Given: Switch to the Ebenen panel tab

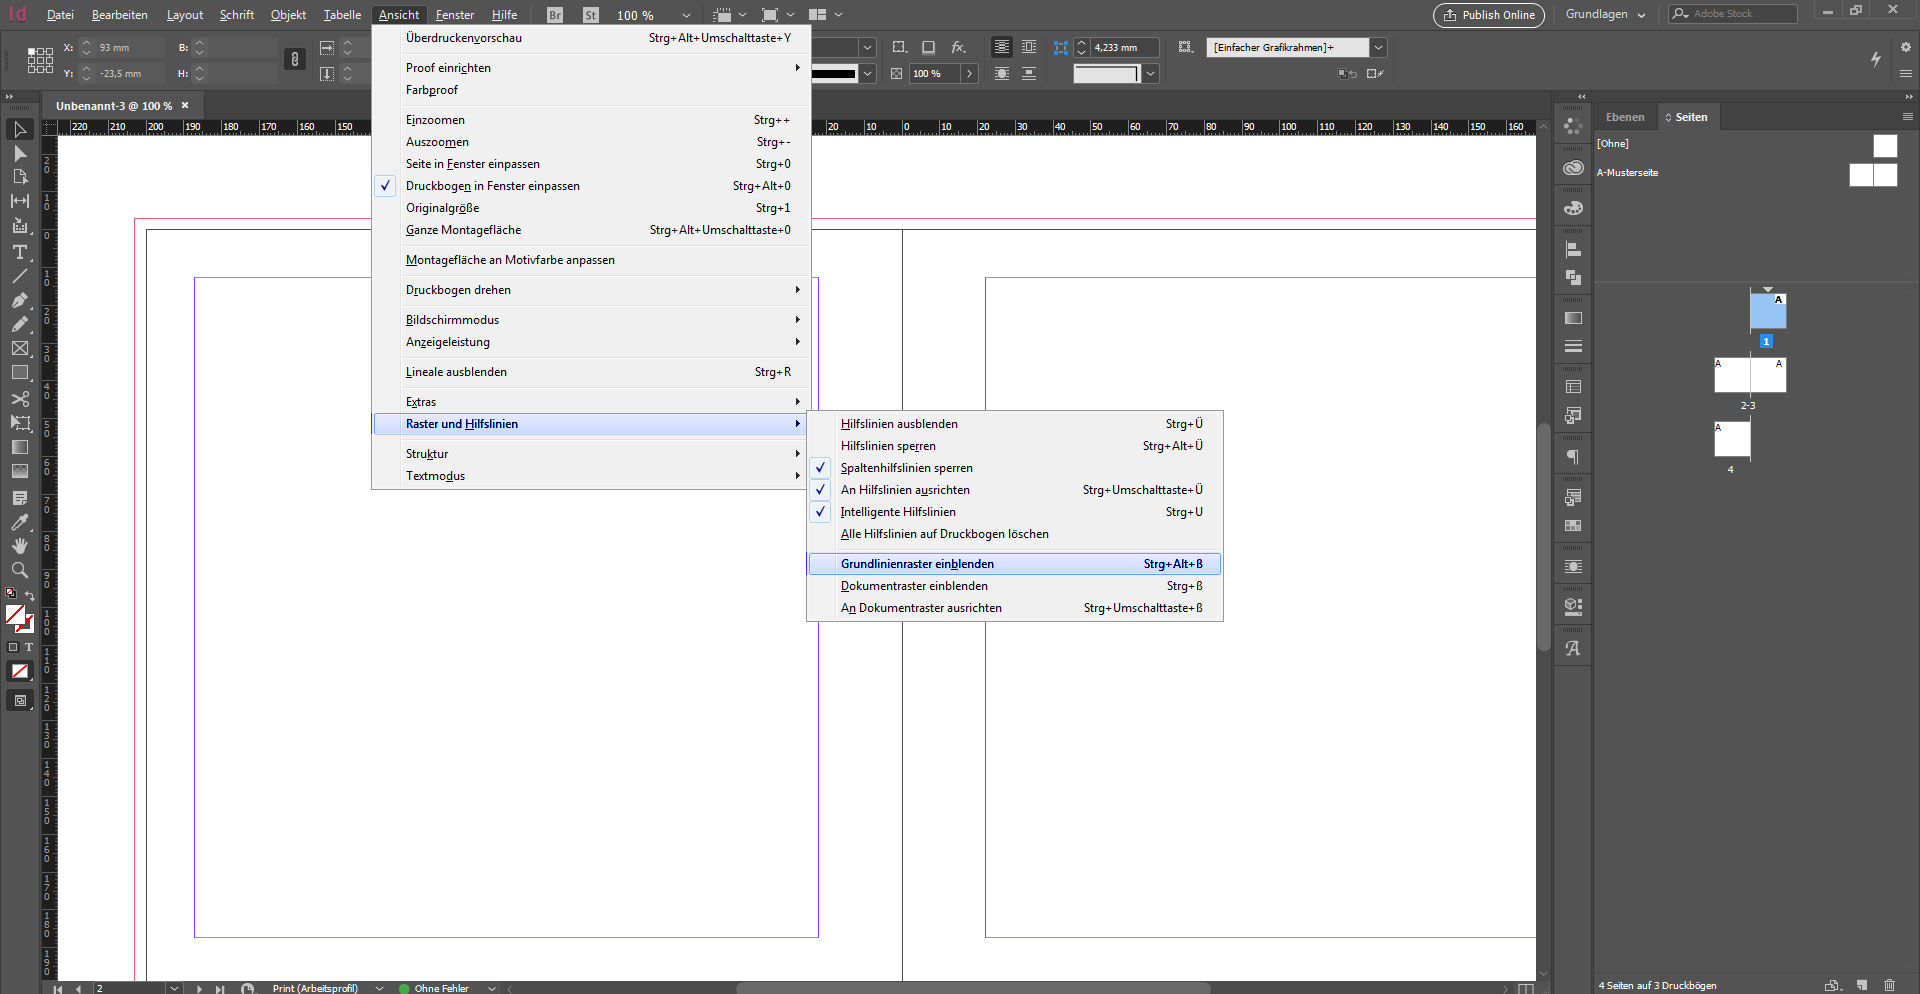Looking at the screenshot, I should 1624,117.
